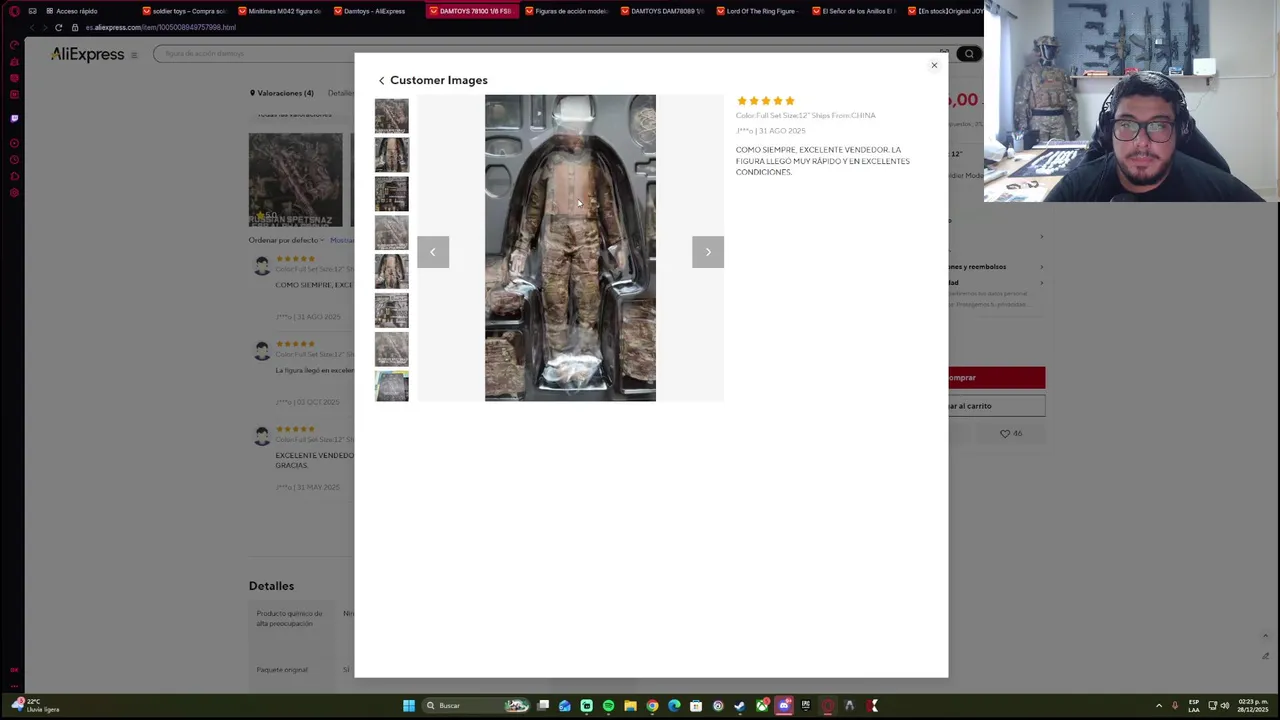Click red 'Comprar' buy button
The height and width of the screenshot is (720, 1280).
(x=996, y=377)
